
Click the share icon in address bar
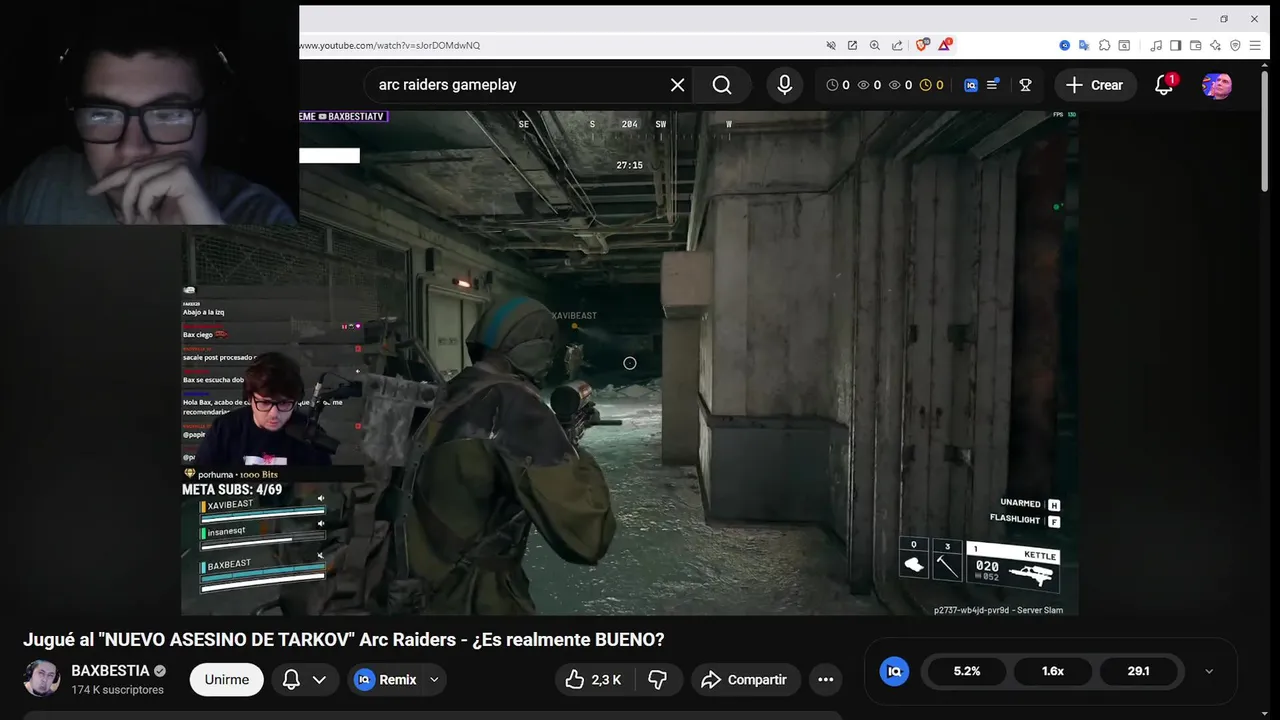(x=896, y=45)
